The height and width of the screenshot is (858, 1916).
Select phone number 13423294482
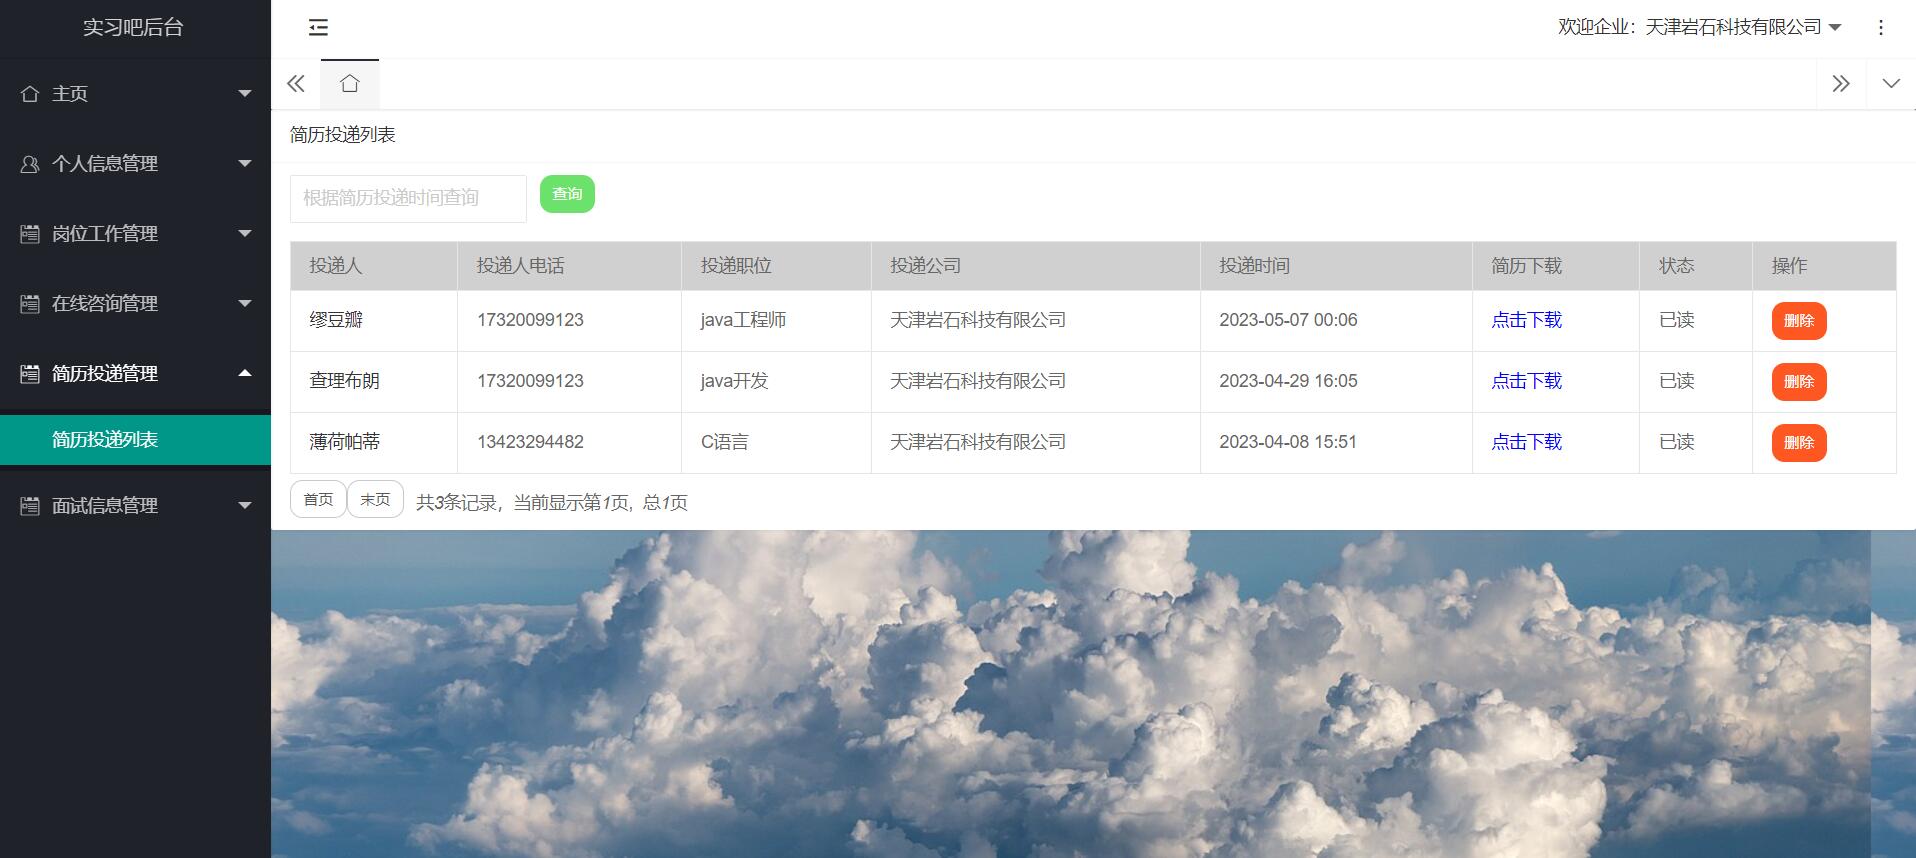pyautogui.click(x=530, y=442)
